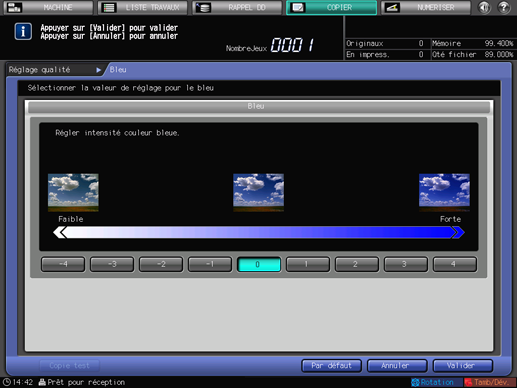Set blue value to 3

coord(406,264)
